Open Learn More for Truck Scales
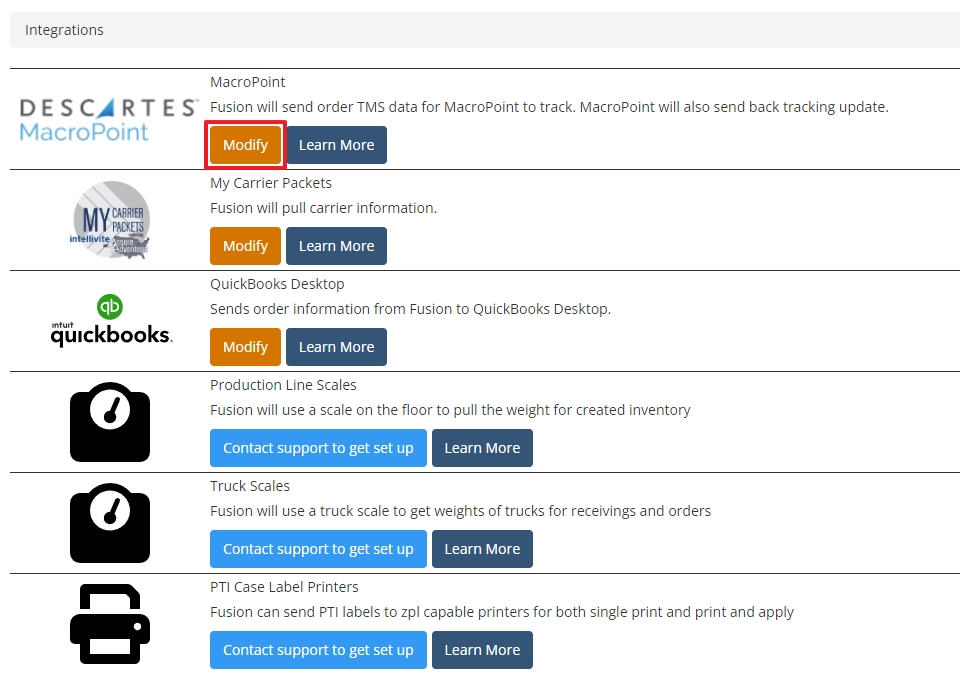 click(x=482, y=549)
